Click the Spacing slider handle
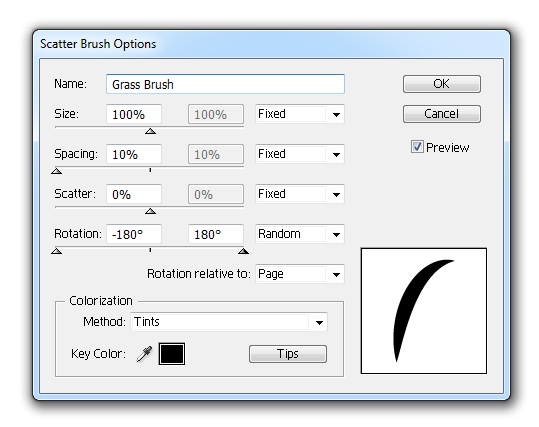Screen dimensions: 539x427 click(x=57, y=171)
